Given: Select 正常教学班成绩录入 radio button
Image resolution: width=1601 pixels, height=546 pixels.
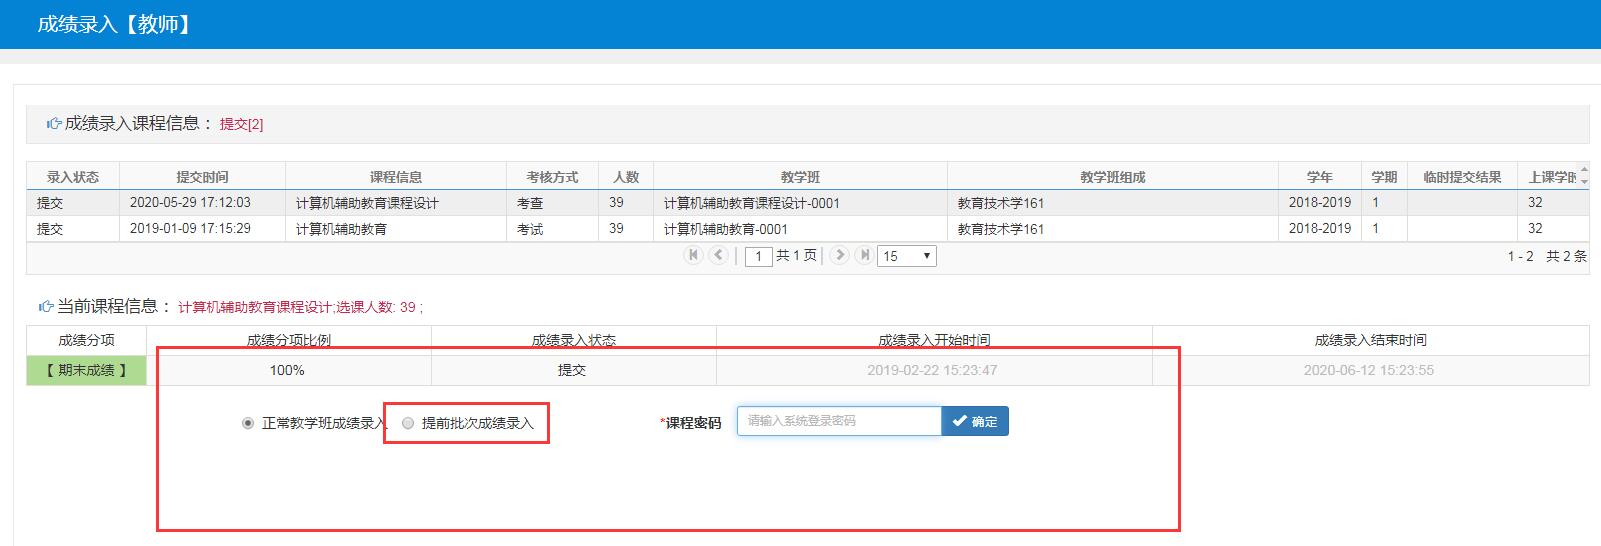Looking at the screenshot, I should [248, 423].
